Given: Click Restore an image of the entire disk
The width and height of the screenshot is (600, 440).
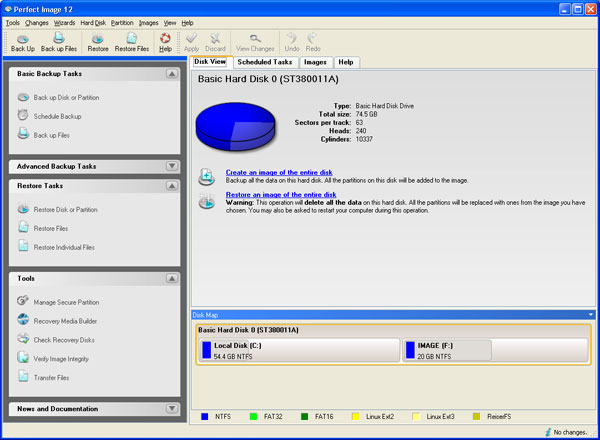Looking at the screenshot, I should 281,194.
